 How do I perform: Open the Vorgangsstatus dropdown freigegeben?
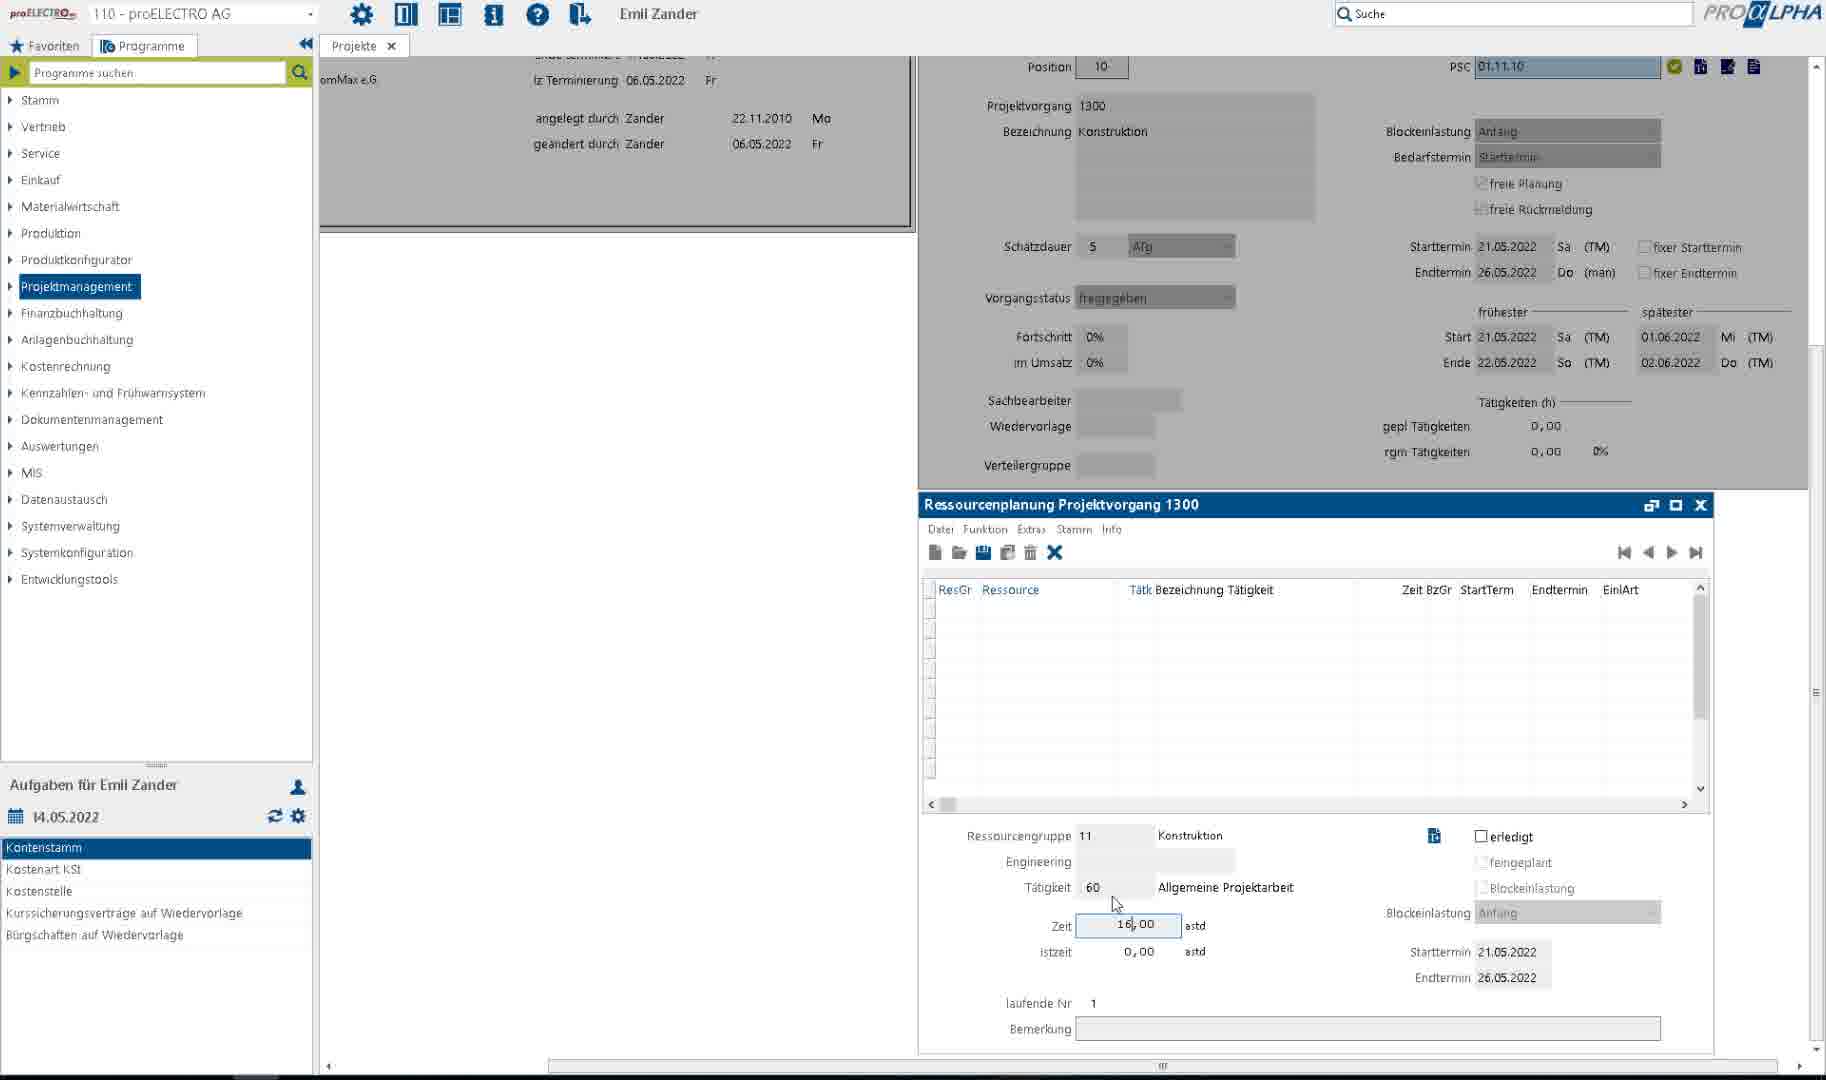[1155, 298]
